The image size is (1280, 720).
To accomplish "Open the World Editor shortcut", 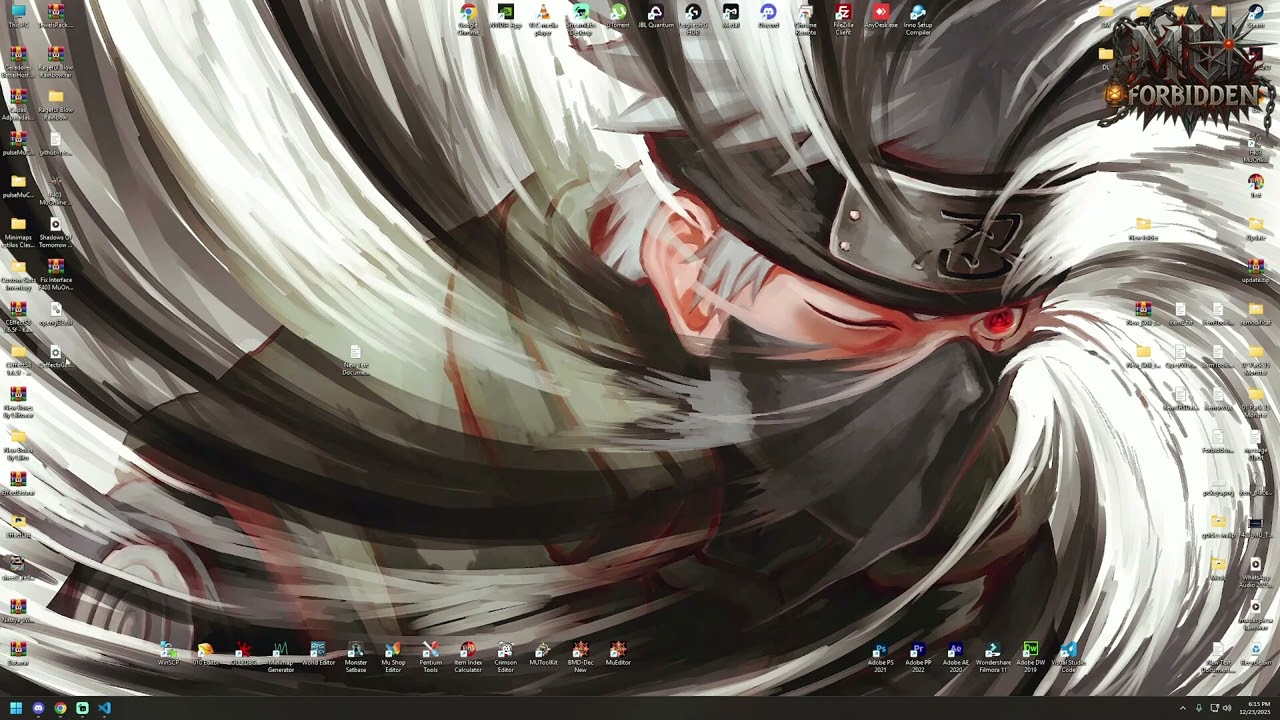I will (318, 655).
